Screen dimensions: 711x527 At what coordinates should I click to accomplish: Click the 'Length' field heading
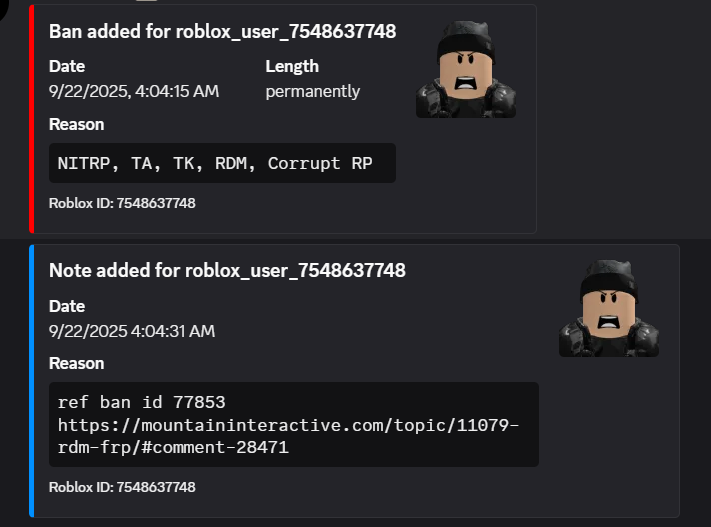tap(292, 67)
